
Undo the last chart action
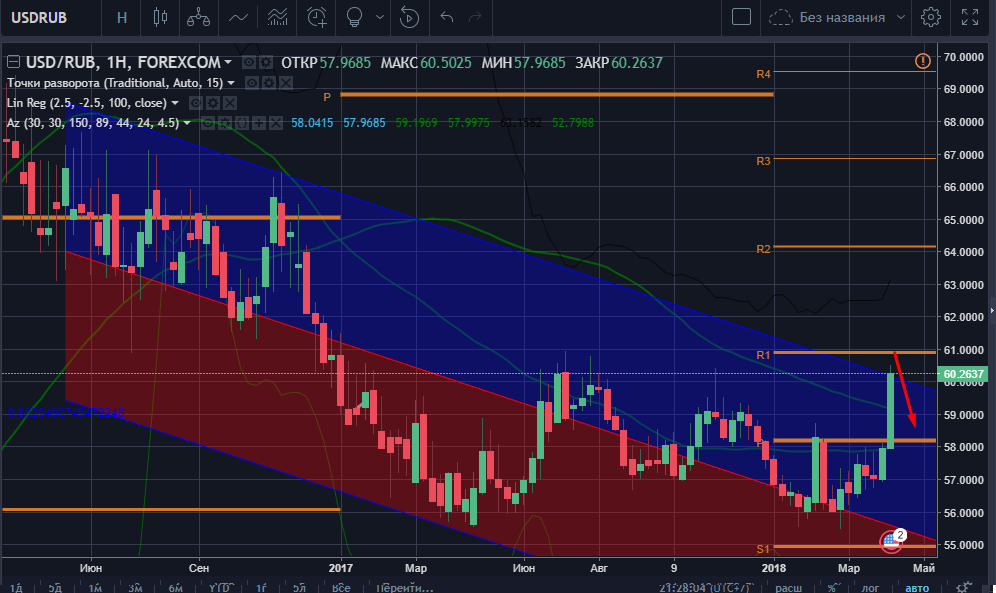[447, 17]
